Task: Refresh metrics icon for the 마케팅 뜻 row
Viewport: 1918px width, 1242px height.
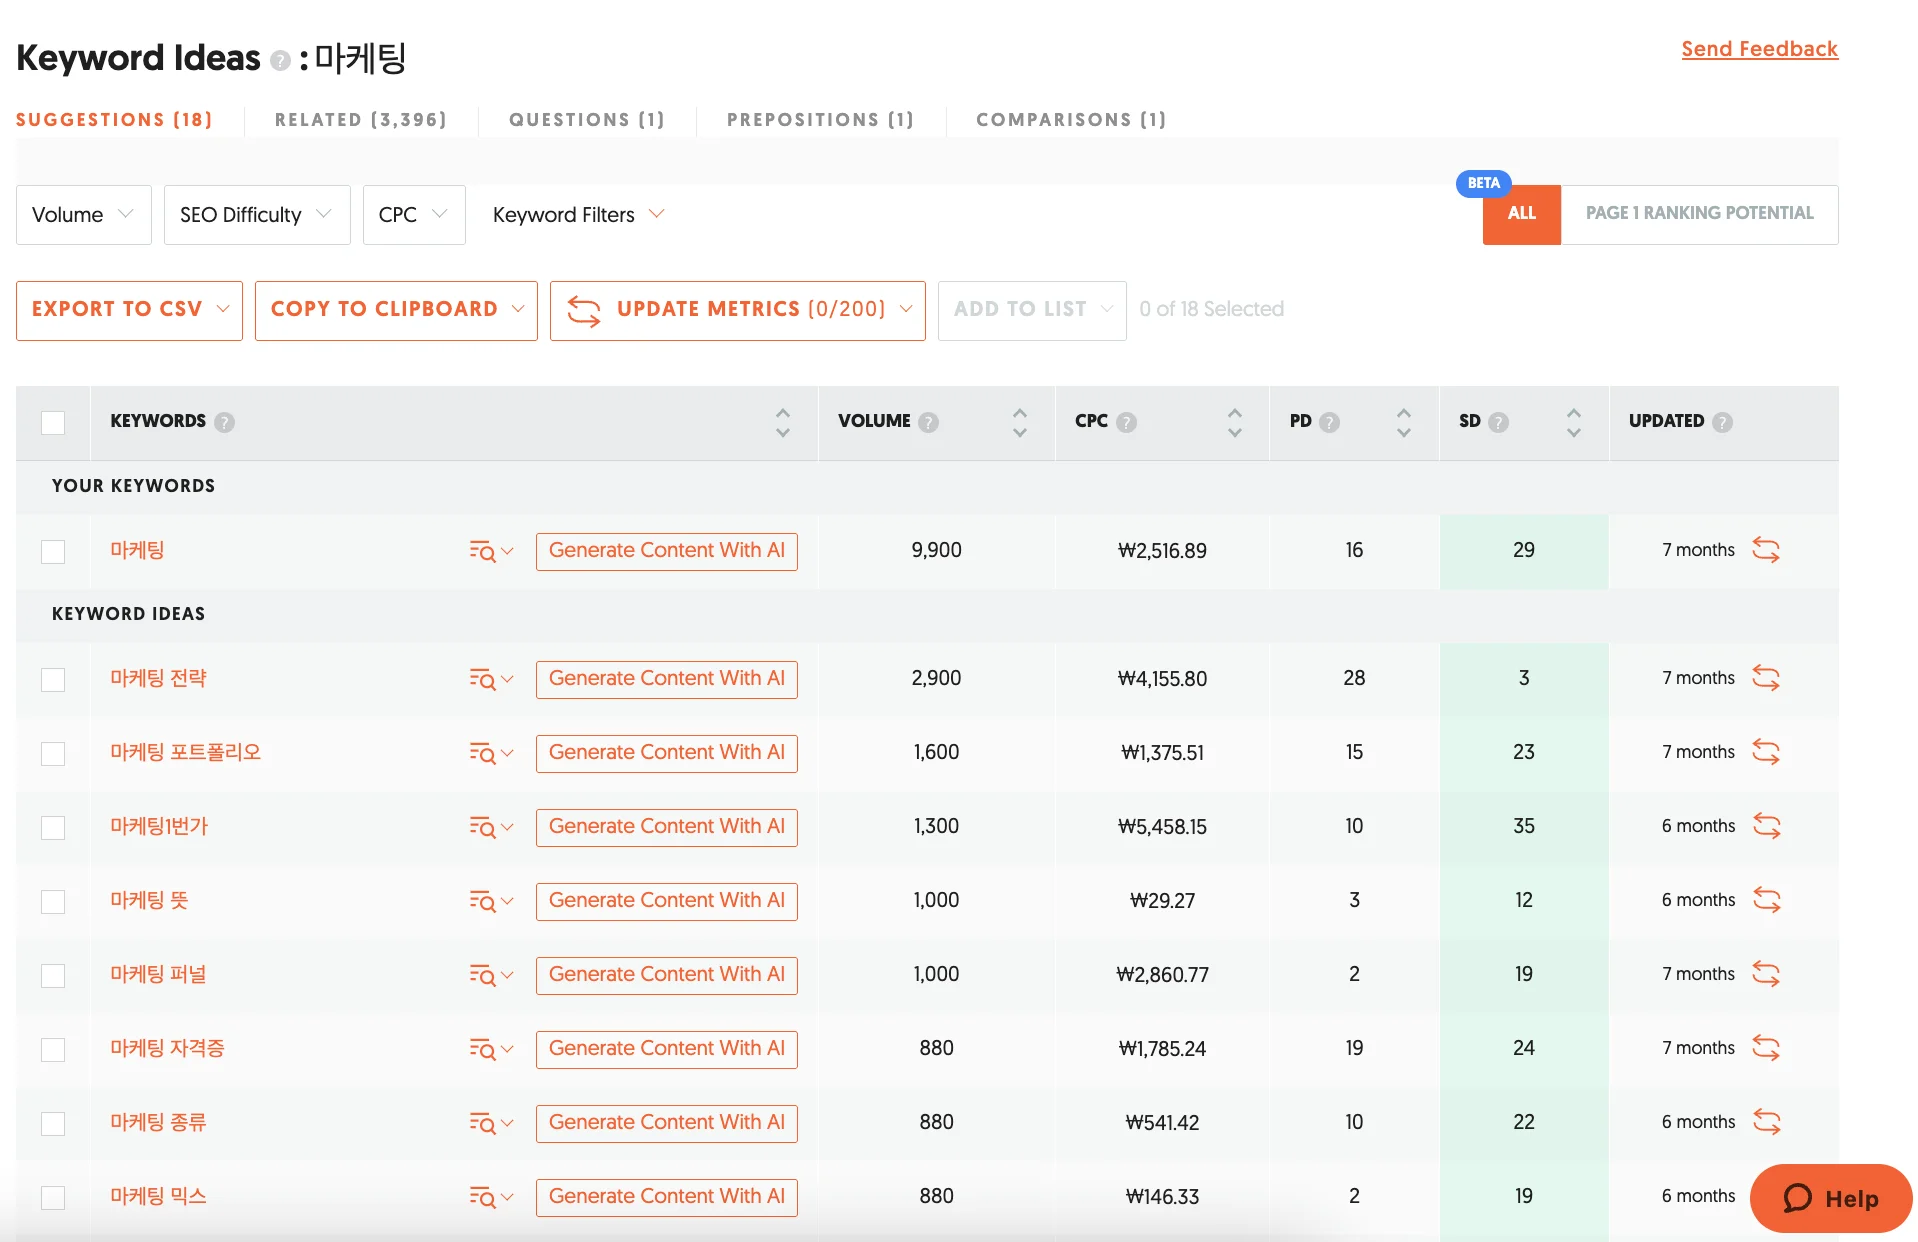Action: pos(1767,900)
